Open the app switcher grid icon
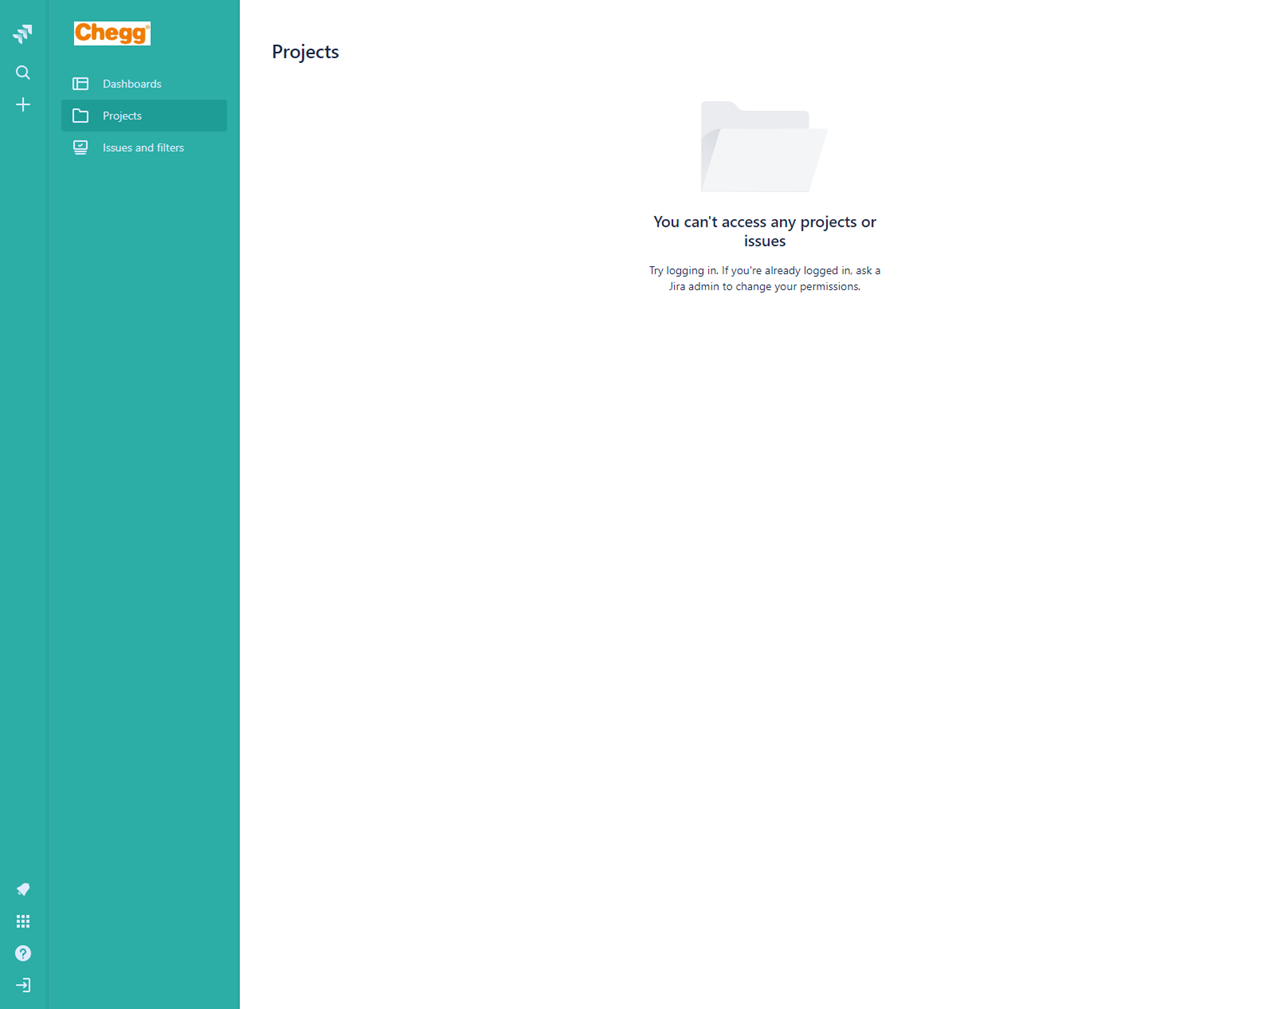The height and width of the screenshot is (1009, 1285). [x=23, y=922]
